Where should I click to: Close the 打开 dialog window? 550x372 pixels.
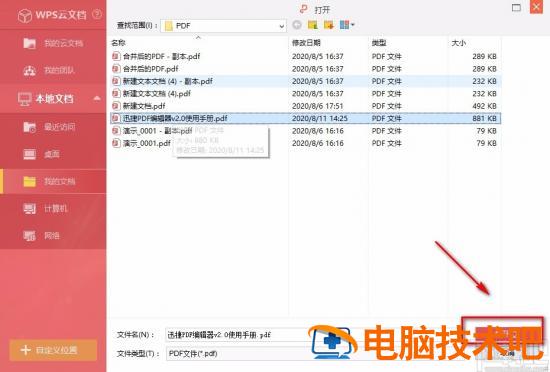tap(536, 7)
